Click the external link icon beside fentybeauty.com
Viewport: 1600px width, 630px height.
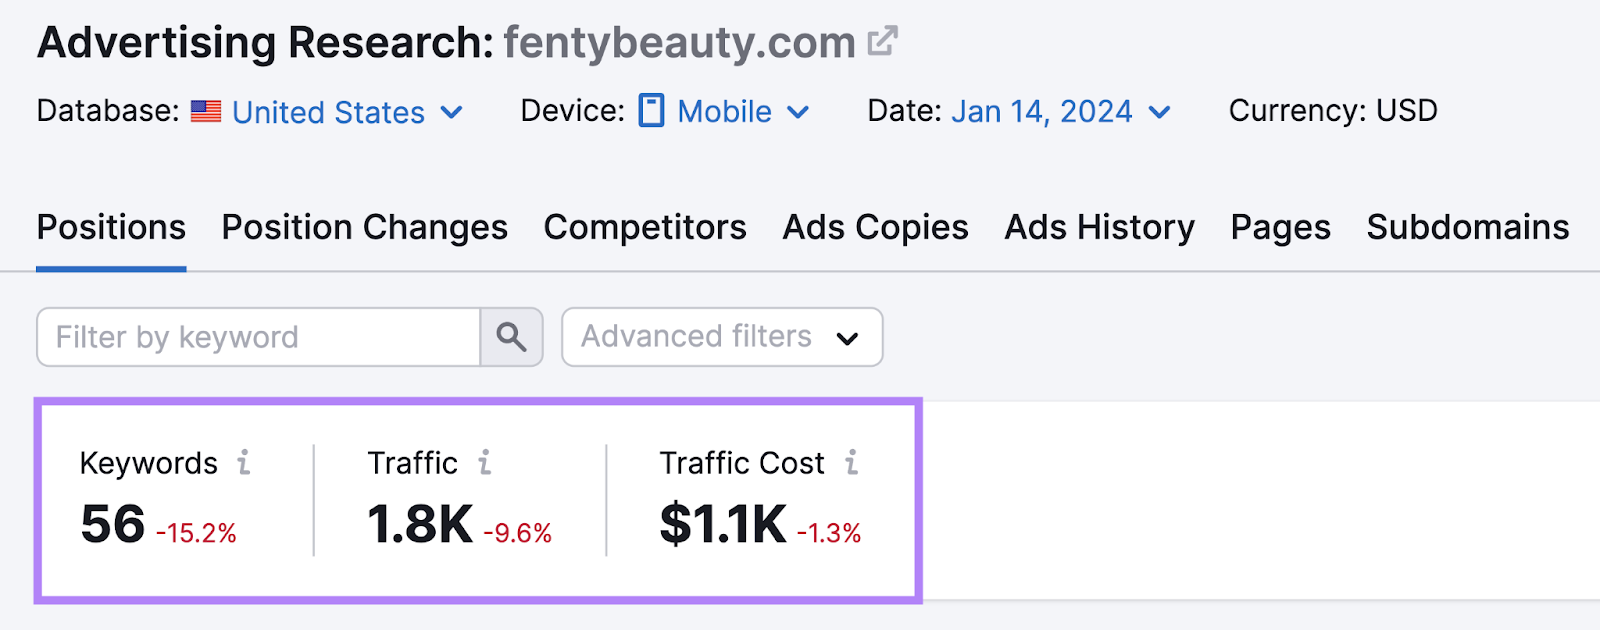(x=881, y=41)
